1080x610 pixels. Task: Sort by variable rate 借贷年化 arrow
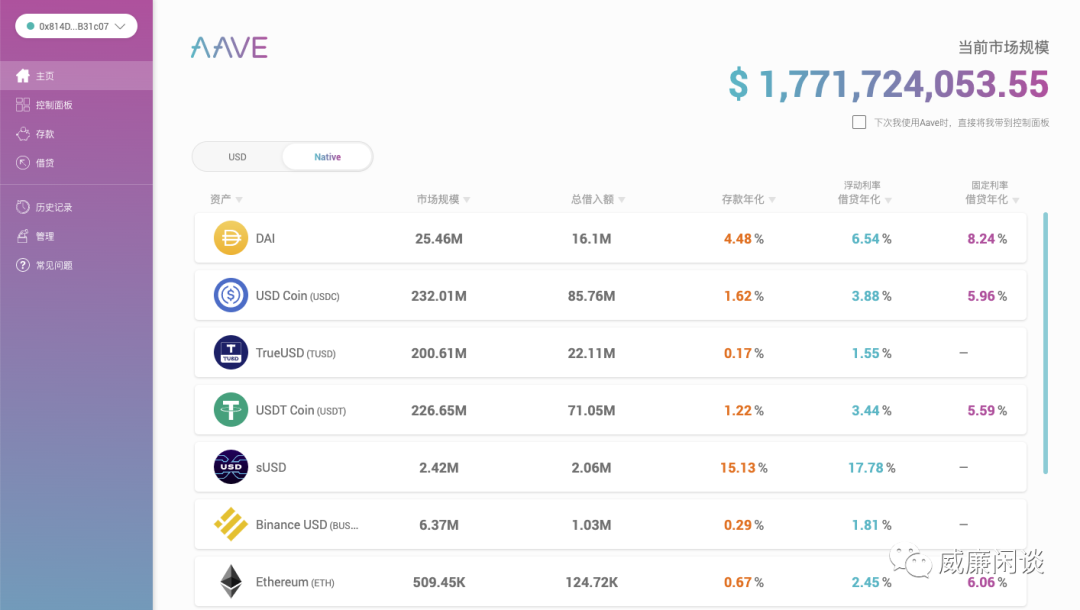(x=889, y=200)
